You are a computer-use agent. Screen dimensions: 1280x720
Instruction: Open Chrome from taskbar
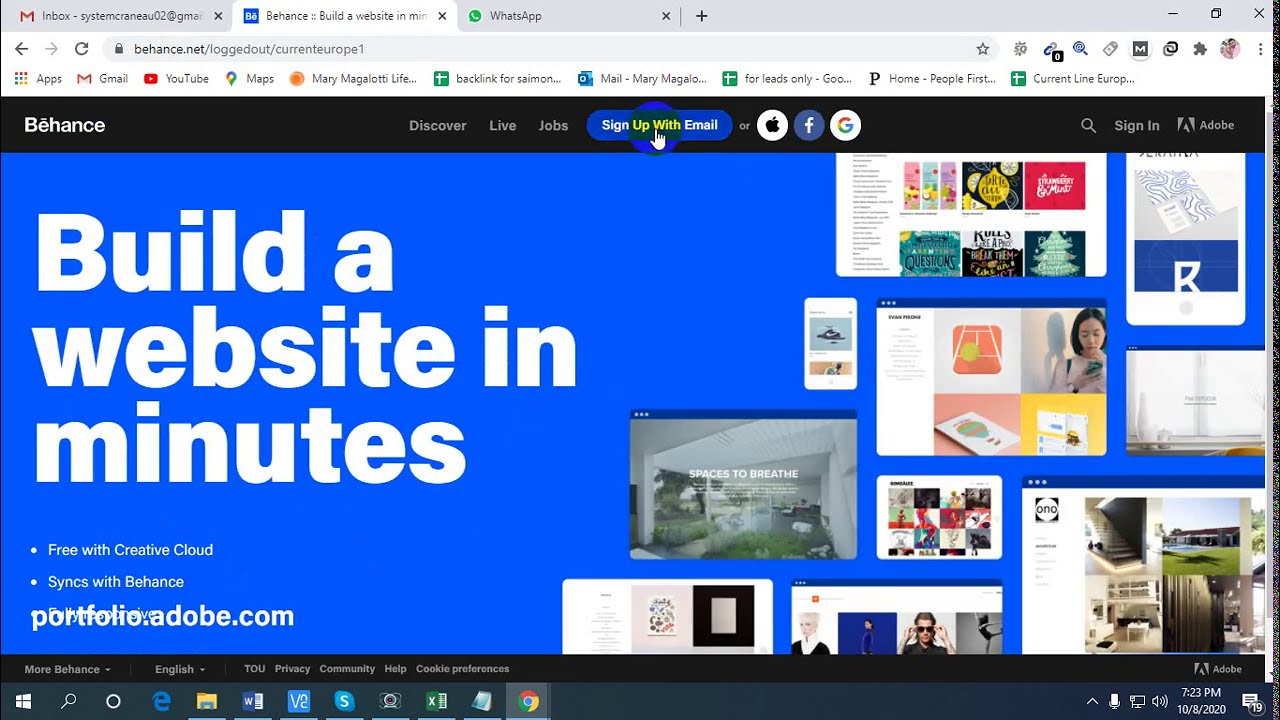pos(529,702)
